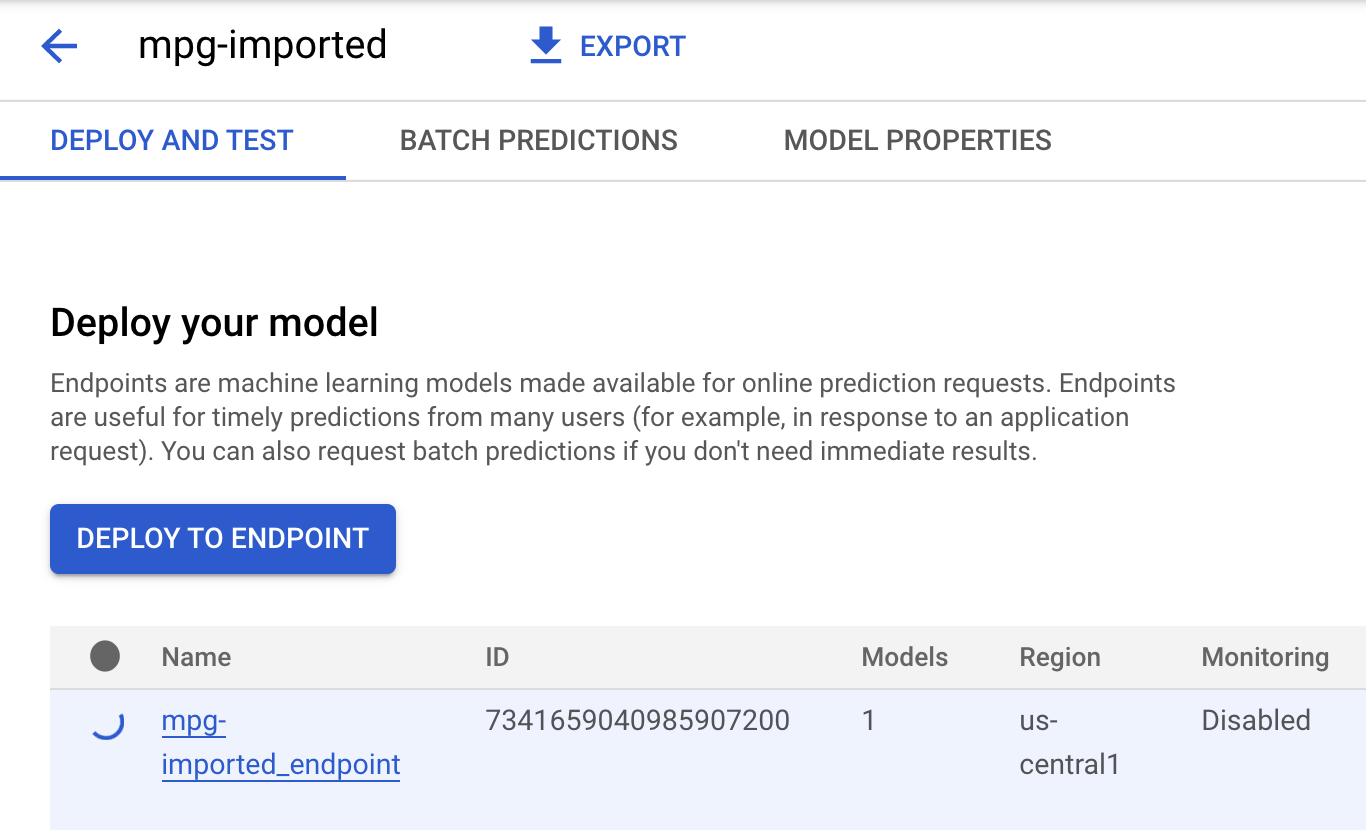Image resolution: width=1366 pixels, height=830 pixels.
Task: Click the loading spinner beside mpg-imported_endpoint
Action: click(107, 722)
